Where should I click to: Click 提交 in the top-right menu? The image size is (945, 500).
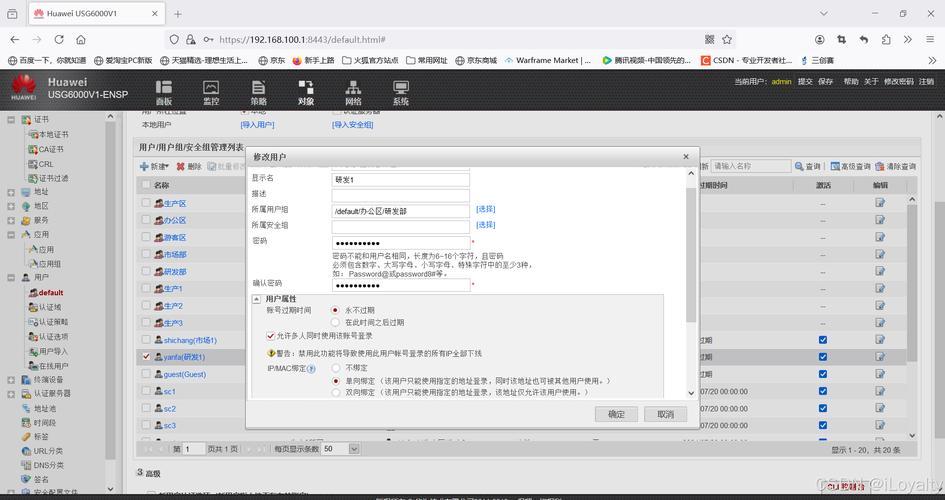805,81
